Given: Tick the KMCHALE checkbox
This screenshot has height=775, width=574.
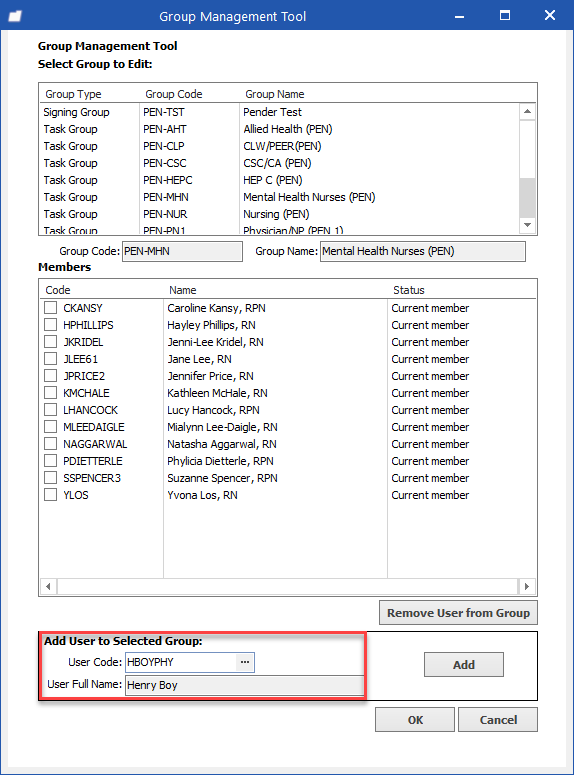Looking at the screenshot, I should coord(50,393).
